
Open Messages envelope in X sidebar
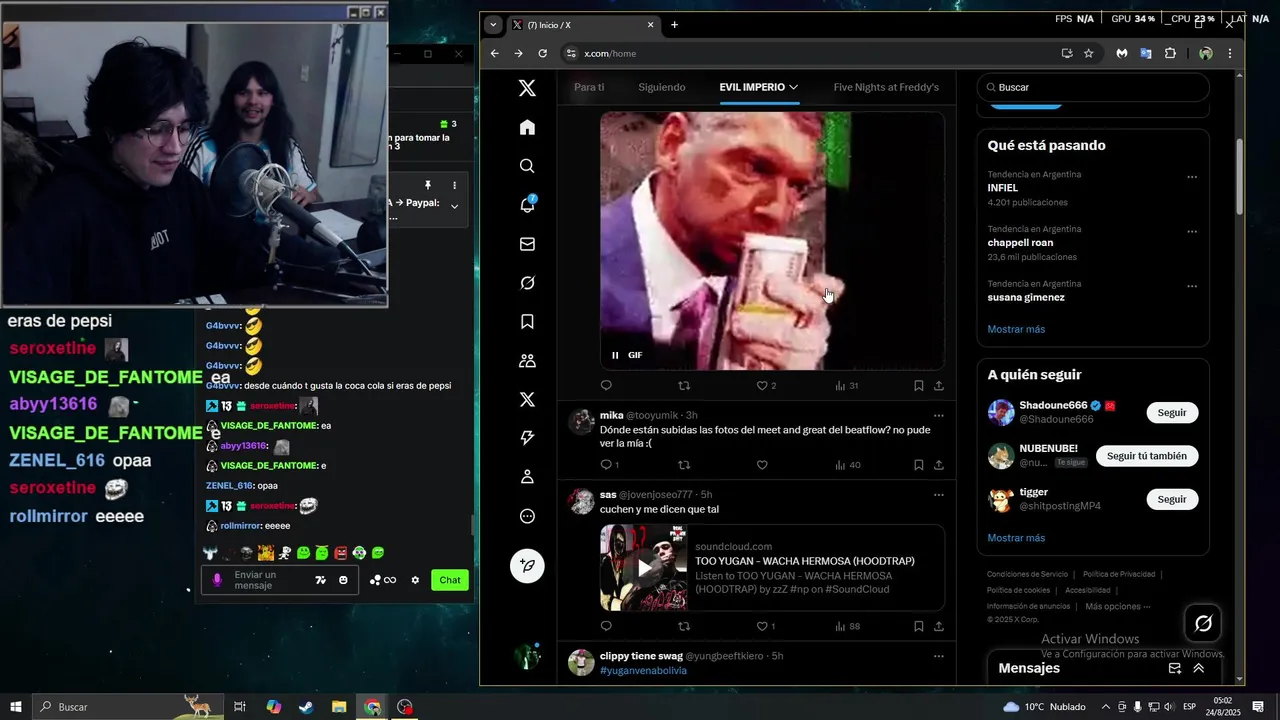point(527,244)
